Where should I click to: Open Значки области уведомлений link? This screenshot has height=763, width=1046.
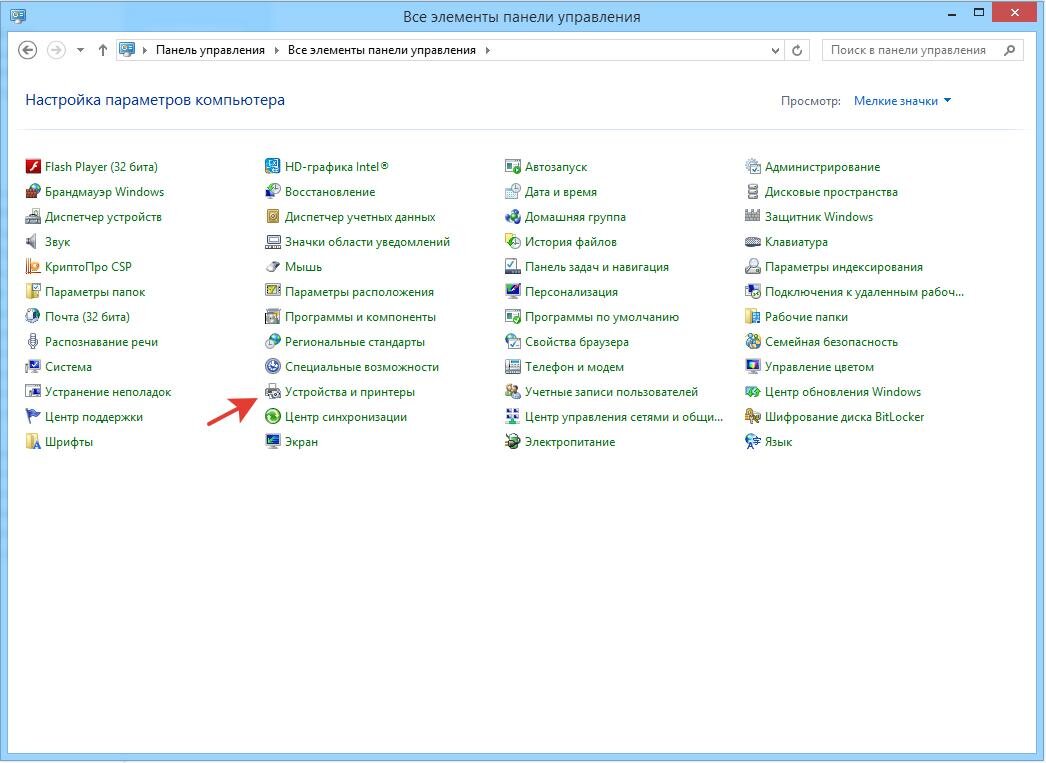[368, 241]
